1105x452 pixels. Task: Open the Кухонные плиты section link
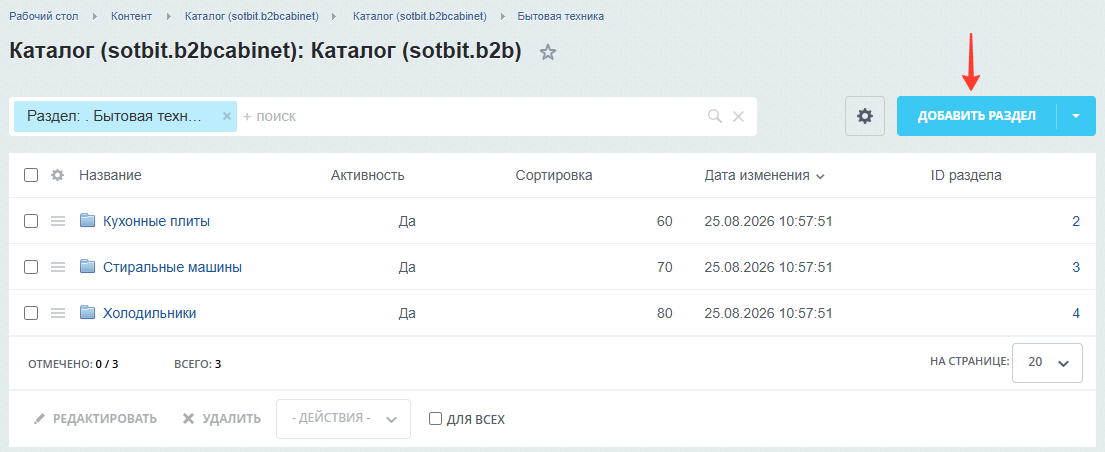(x=156, y=221)
